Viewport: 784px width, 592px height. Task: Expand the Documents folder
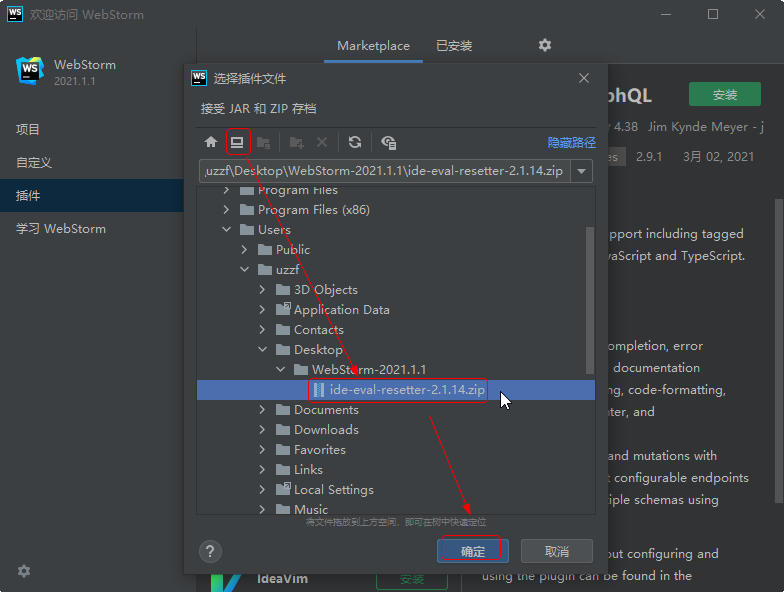click(x=262, y=410)
